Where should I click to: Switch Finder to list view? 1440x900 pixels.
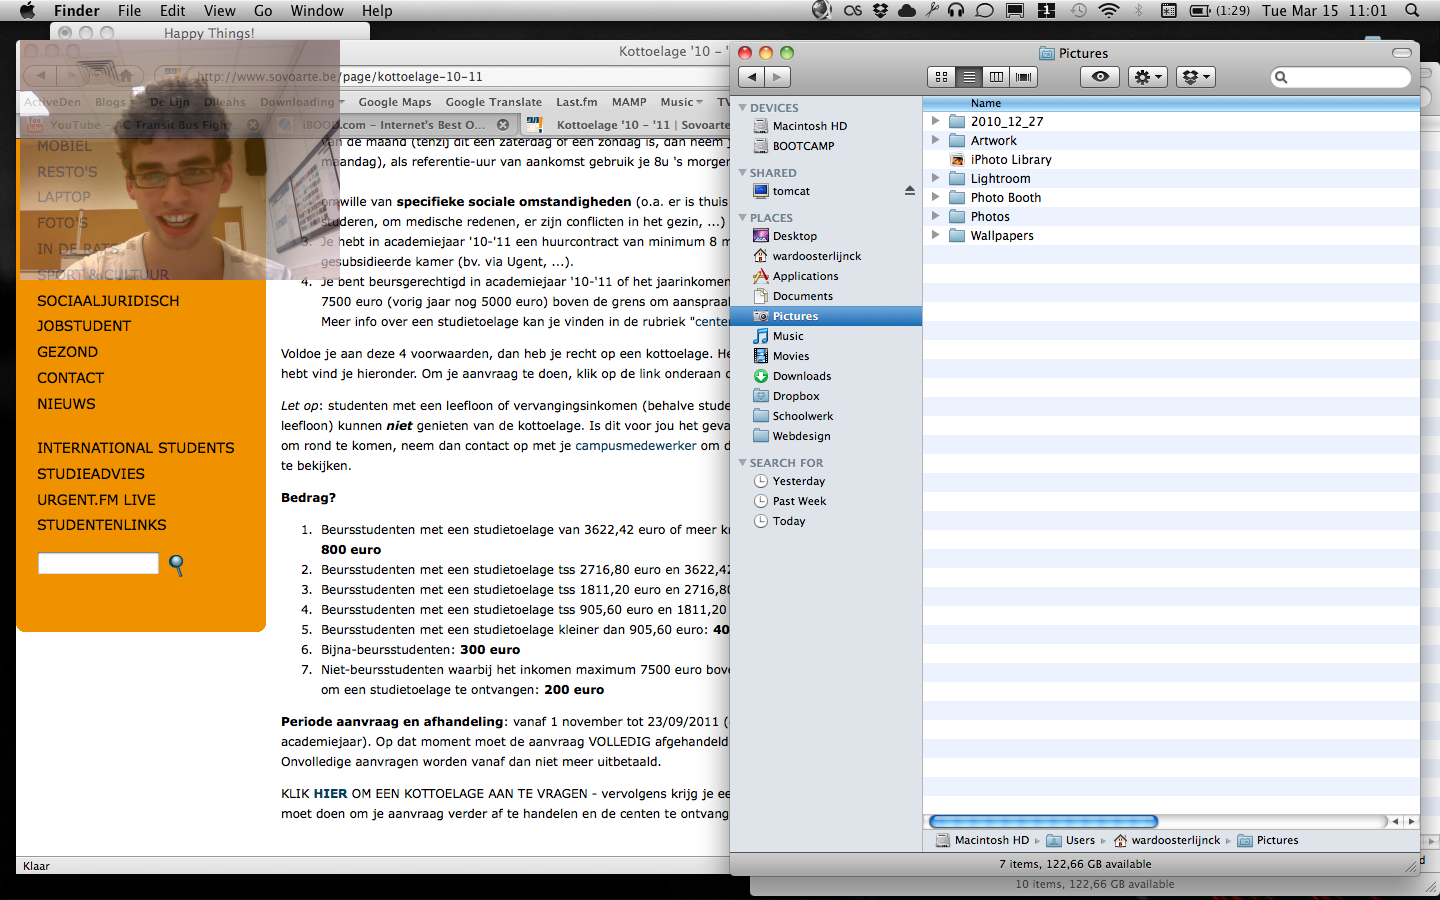968,77
